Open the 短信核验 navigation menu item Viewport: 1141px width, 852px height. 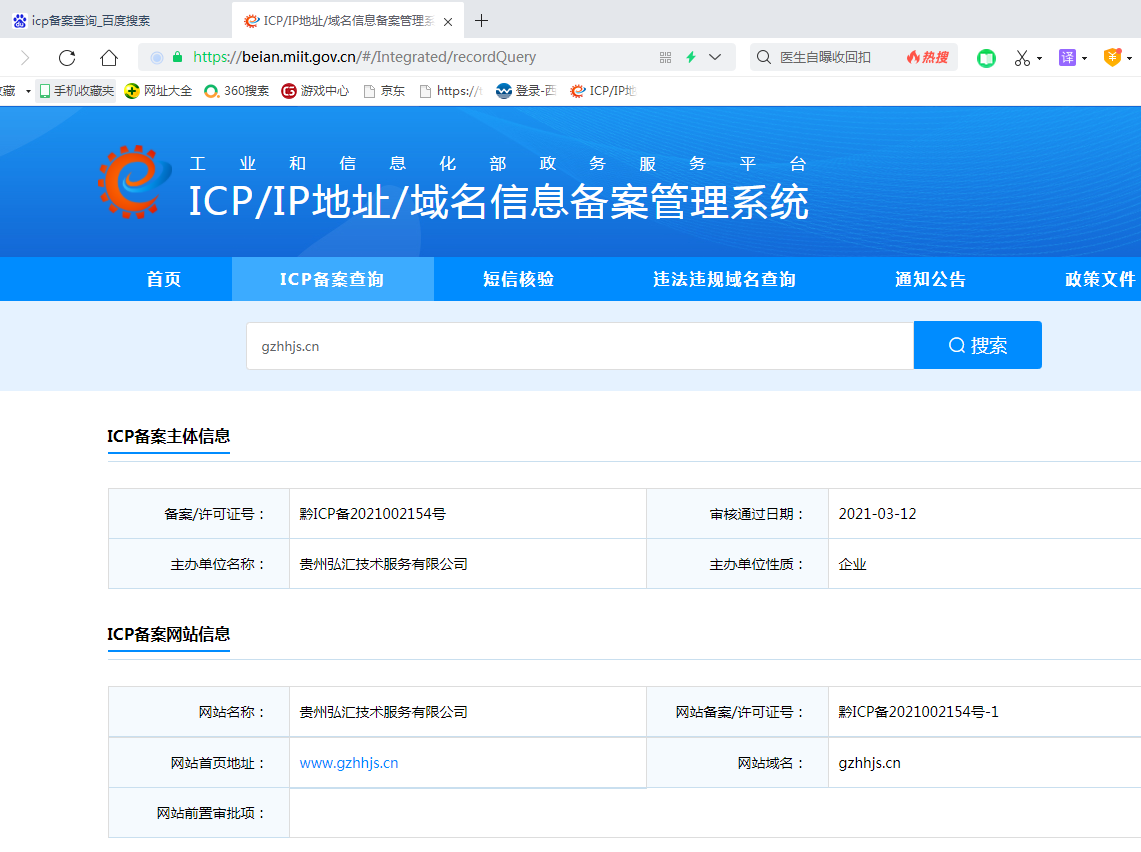[518, 279]
